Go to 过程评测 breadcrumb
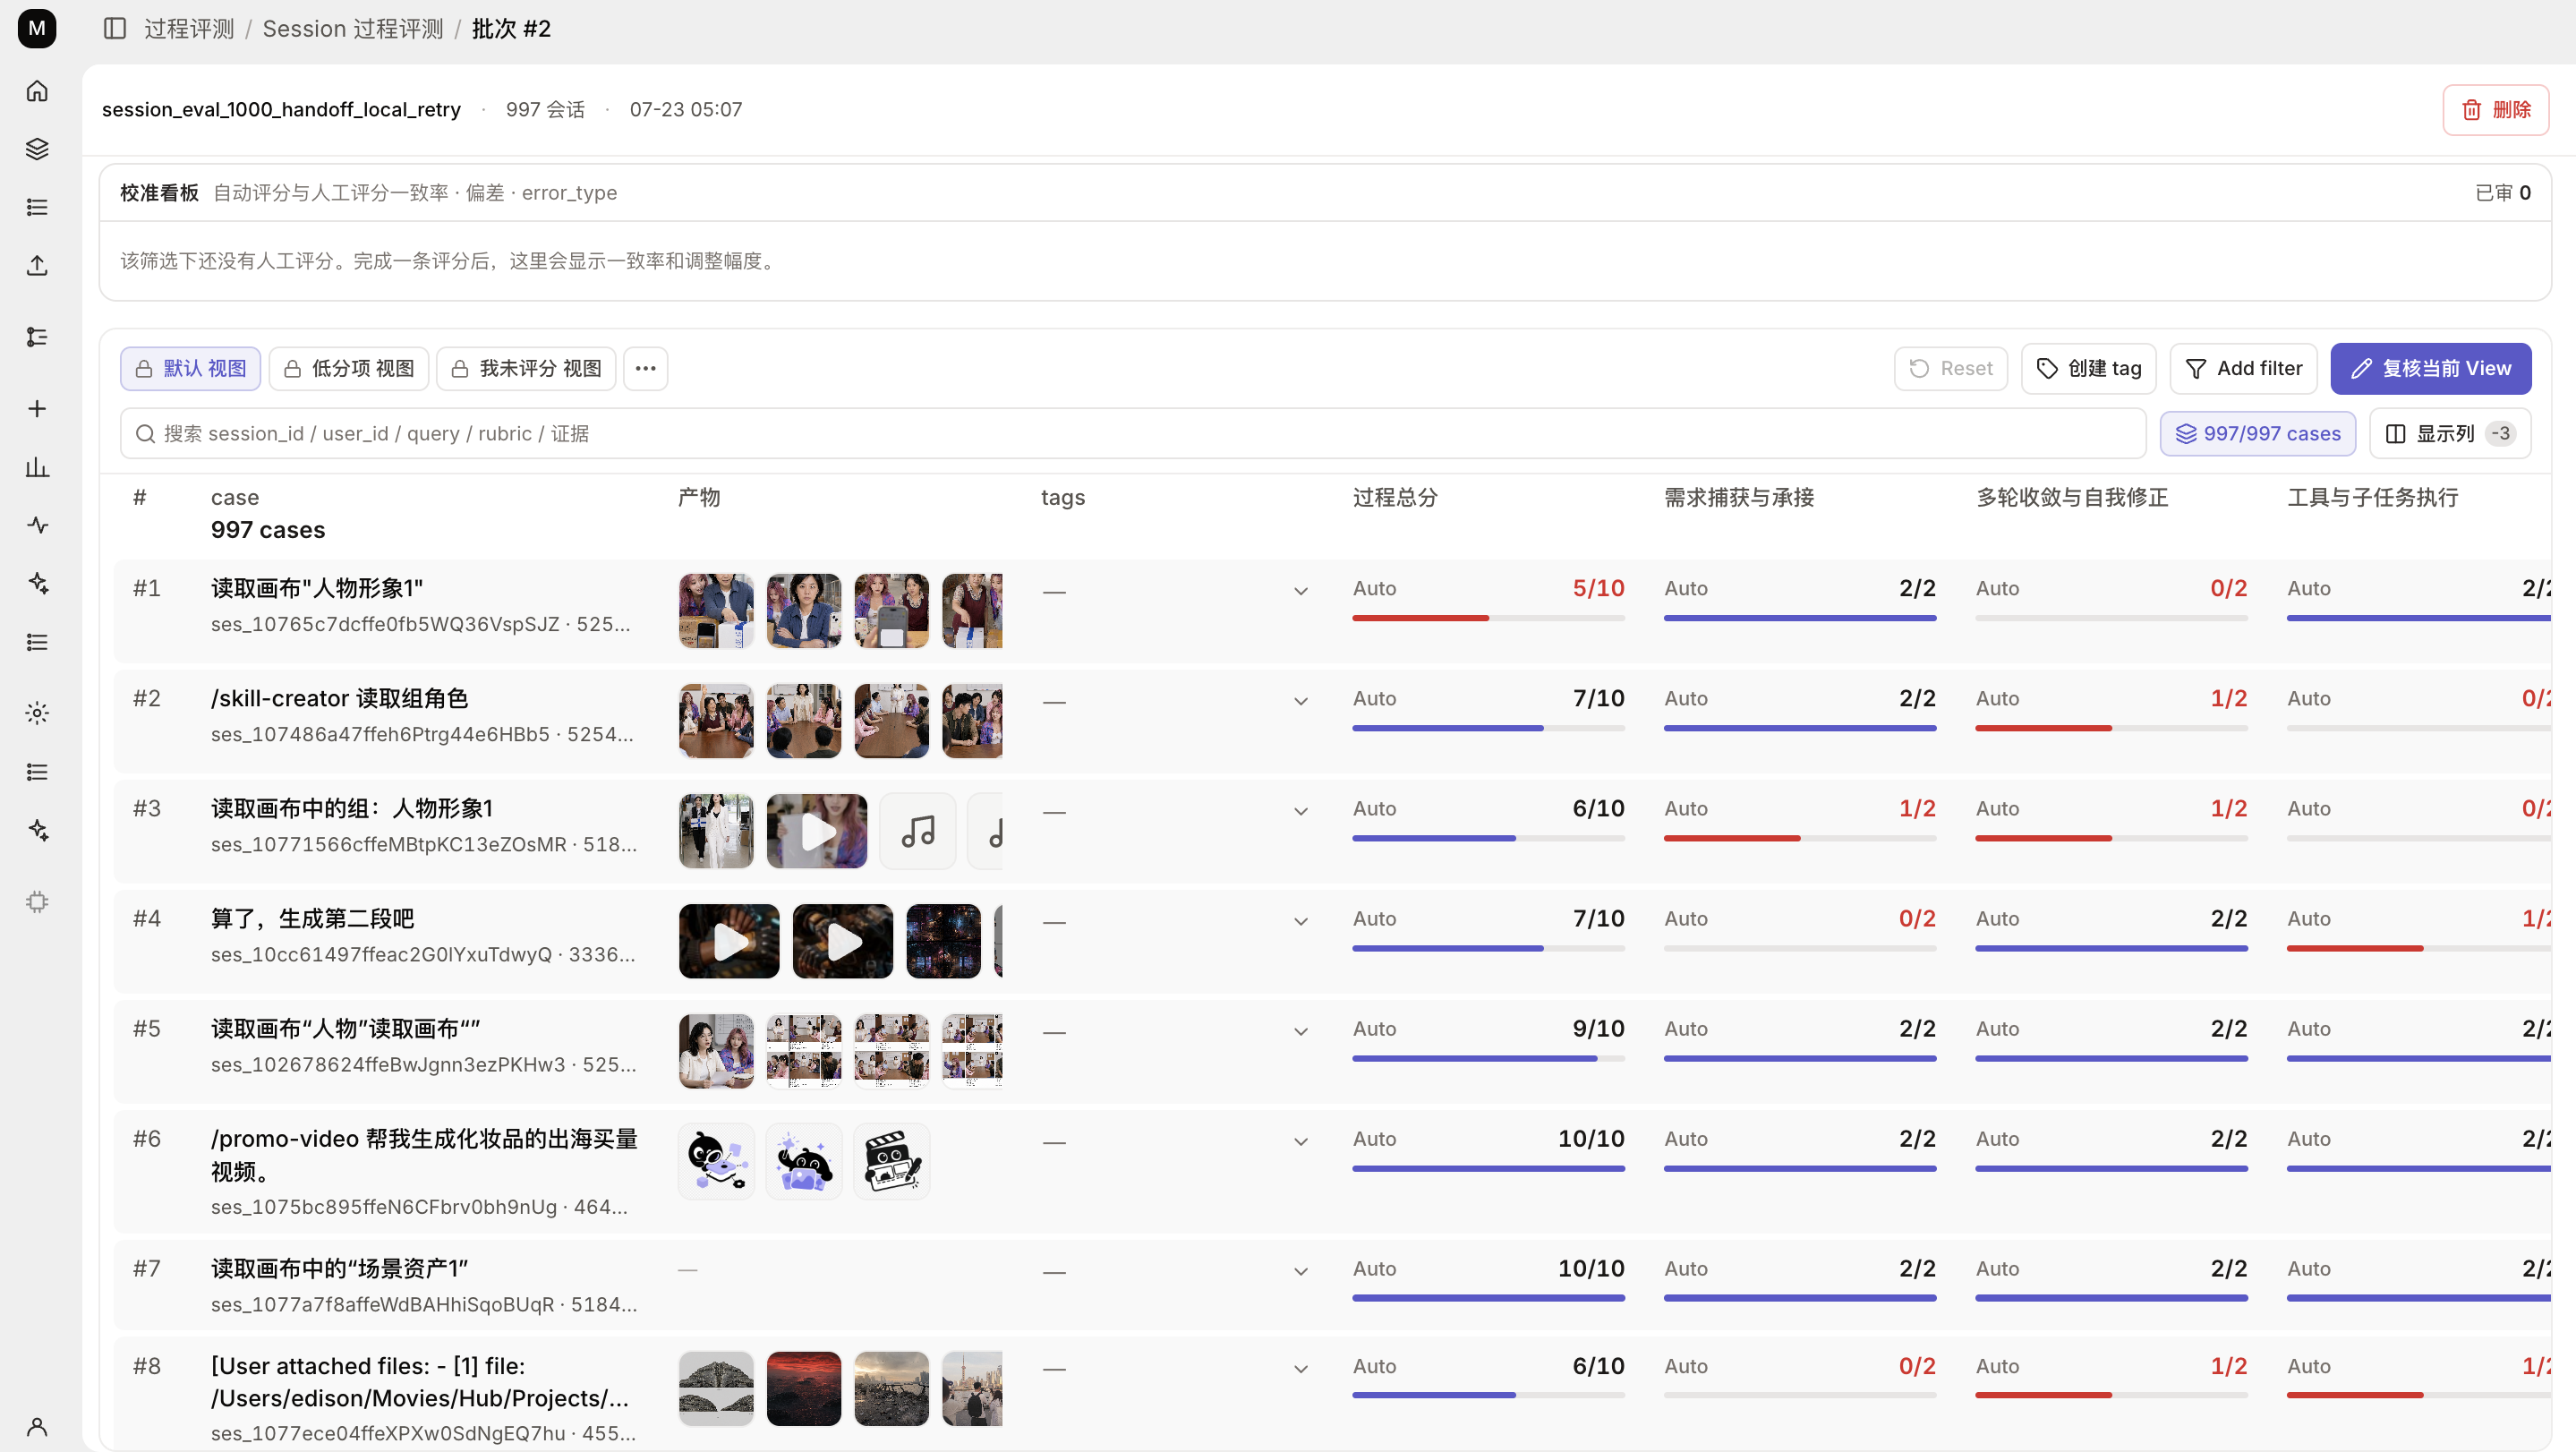2576x1452 pixels. [189, 28]
